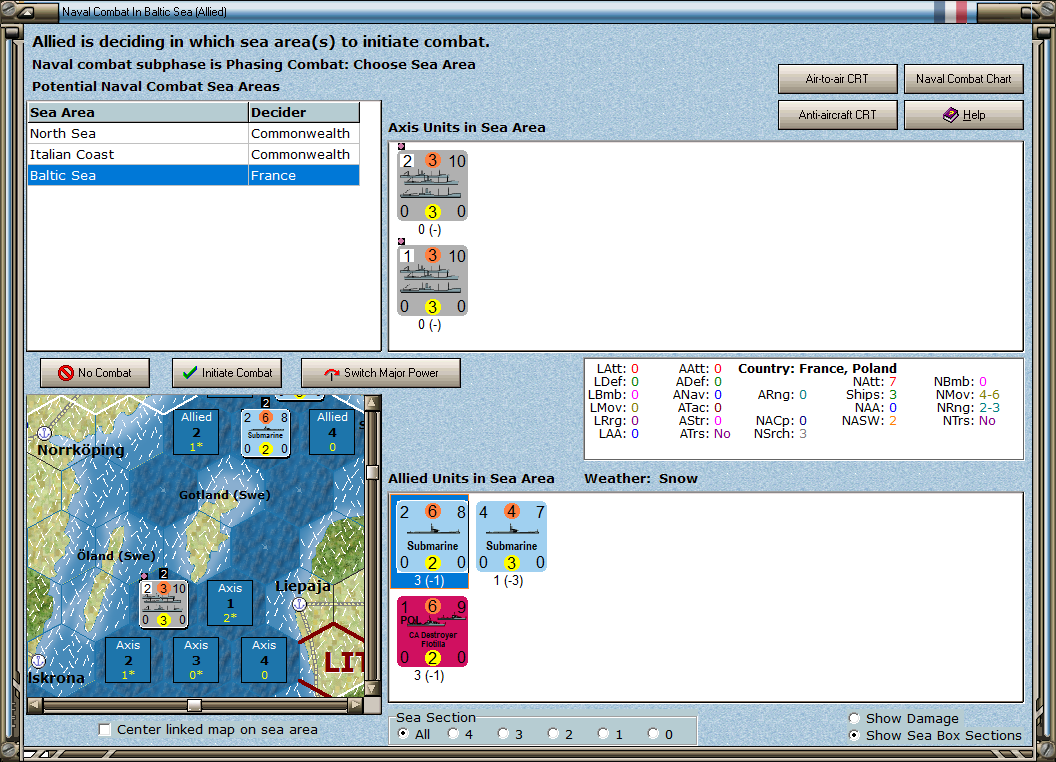The image size is (1056, 762).
Task: Select the Show Damage option
Action: [855, 718]
